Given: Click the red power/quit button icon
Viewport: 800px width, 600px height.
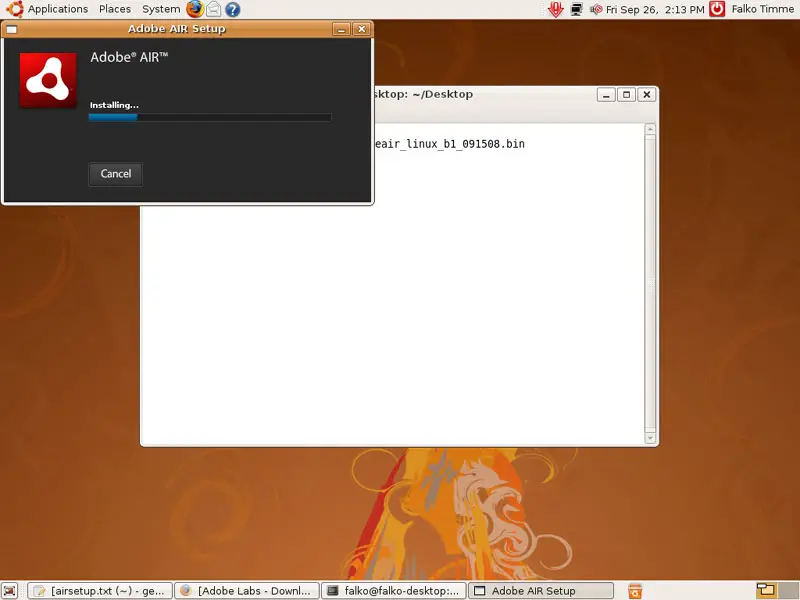Looking at the screenshot, I should (x=717, y=9).
